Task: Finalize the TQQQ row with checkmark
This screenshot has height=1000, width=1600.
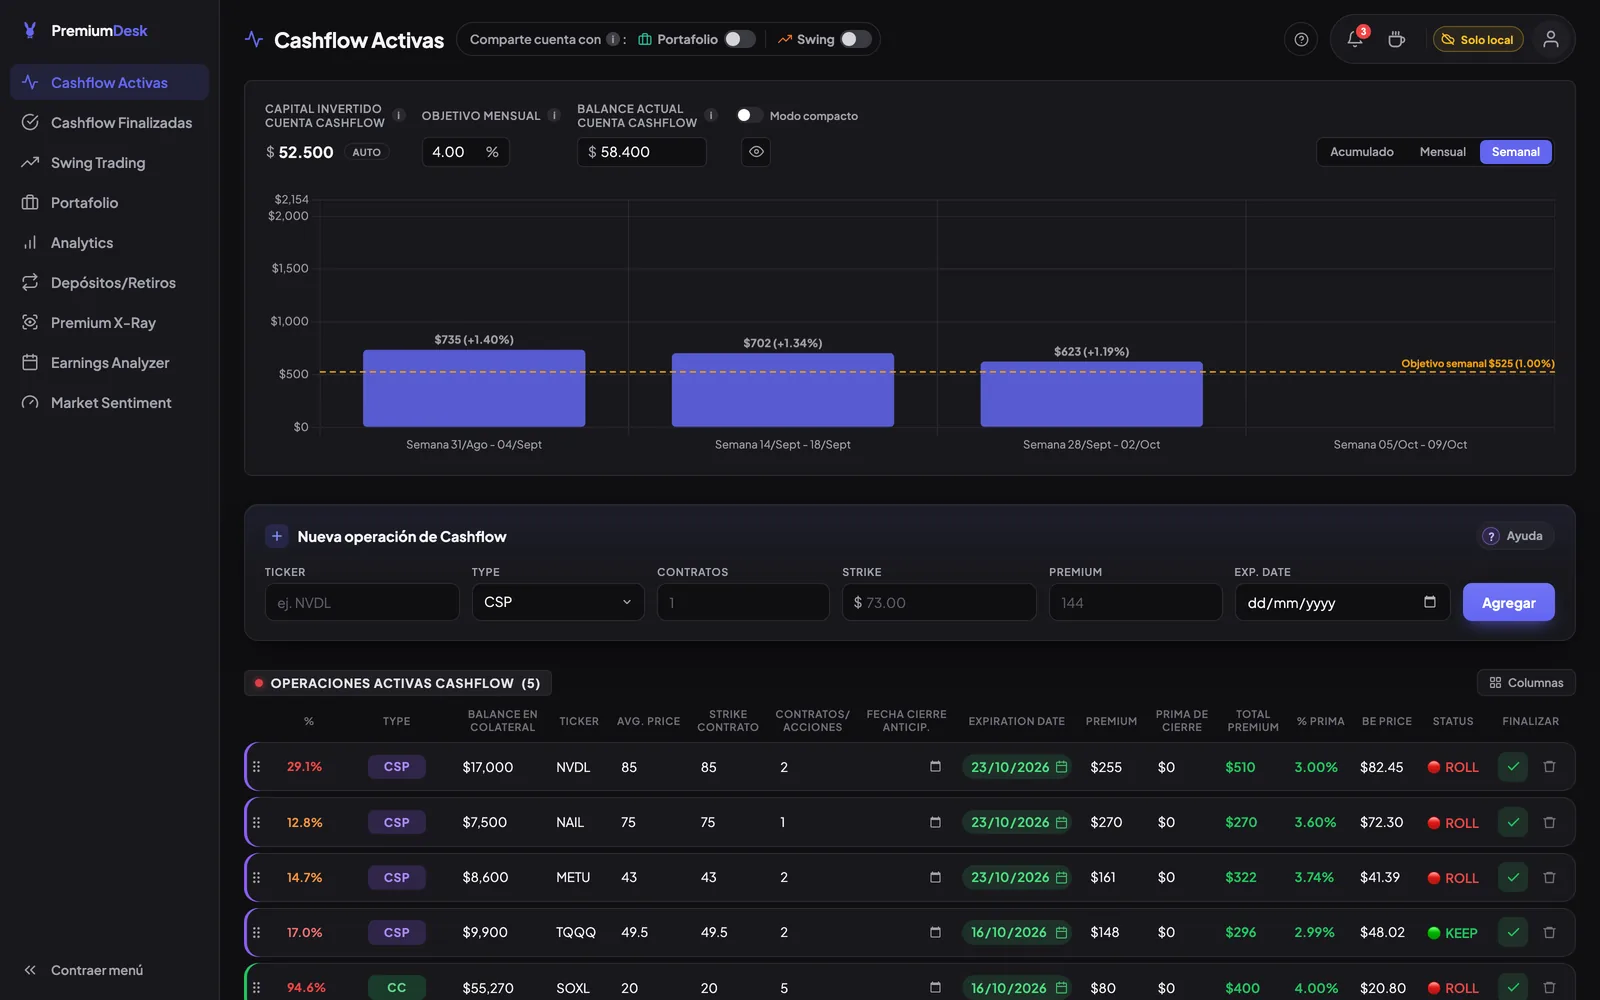Action: coord(1513,932)
